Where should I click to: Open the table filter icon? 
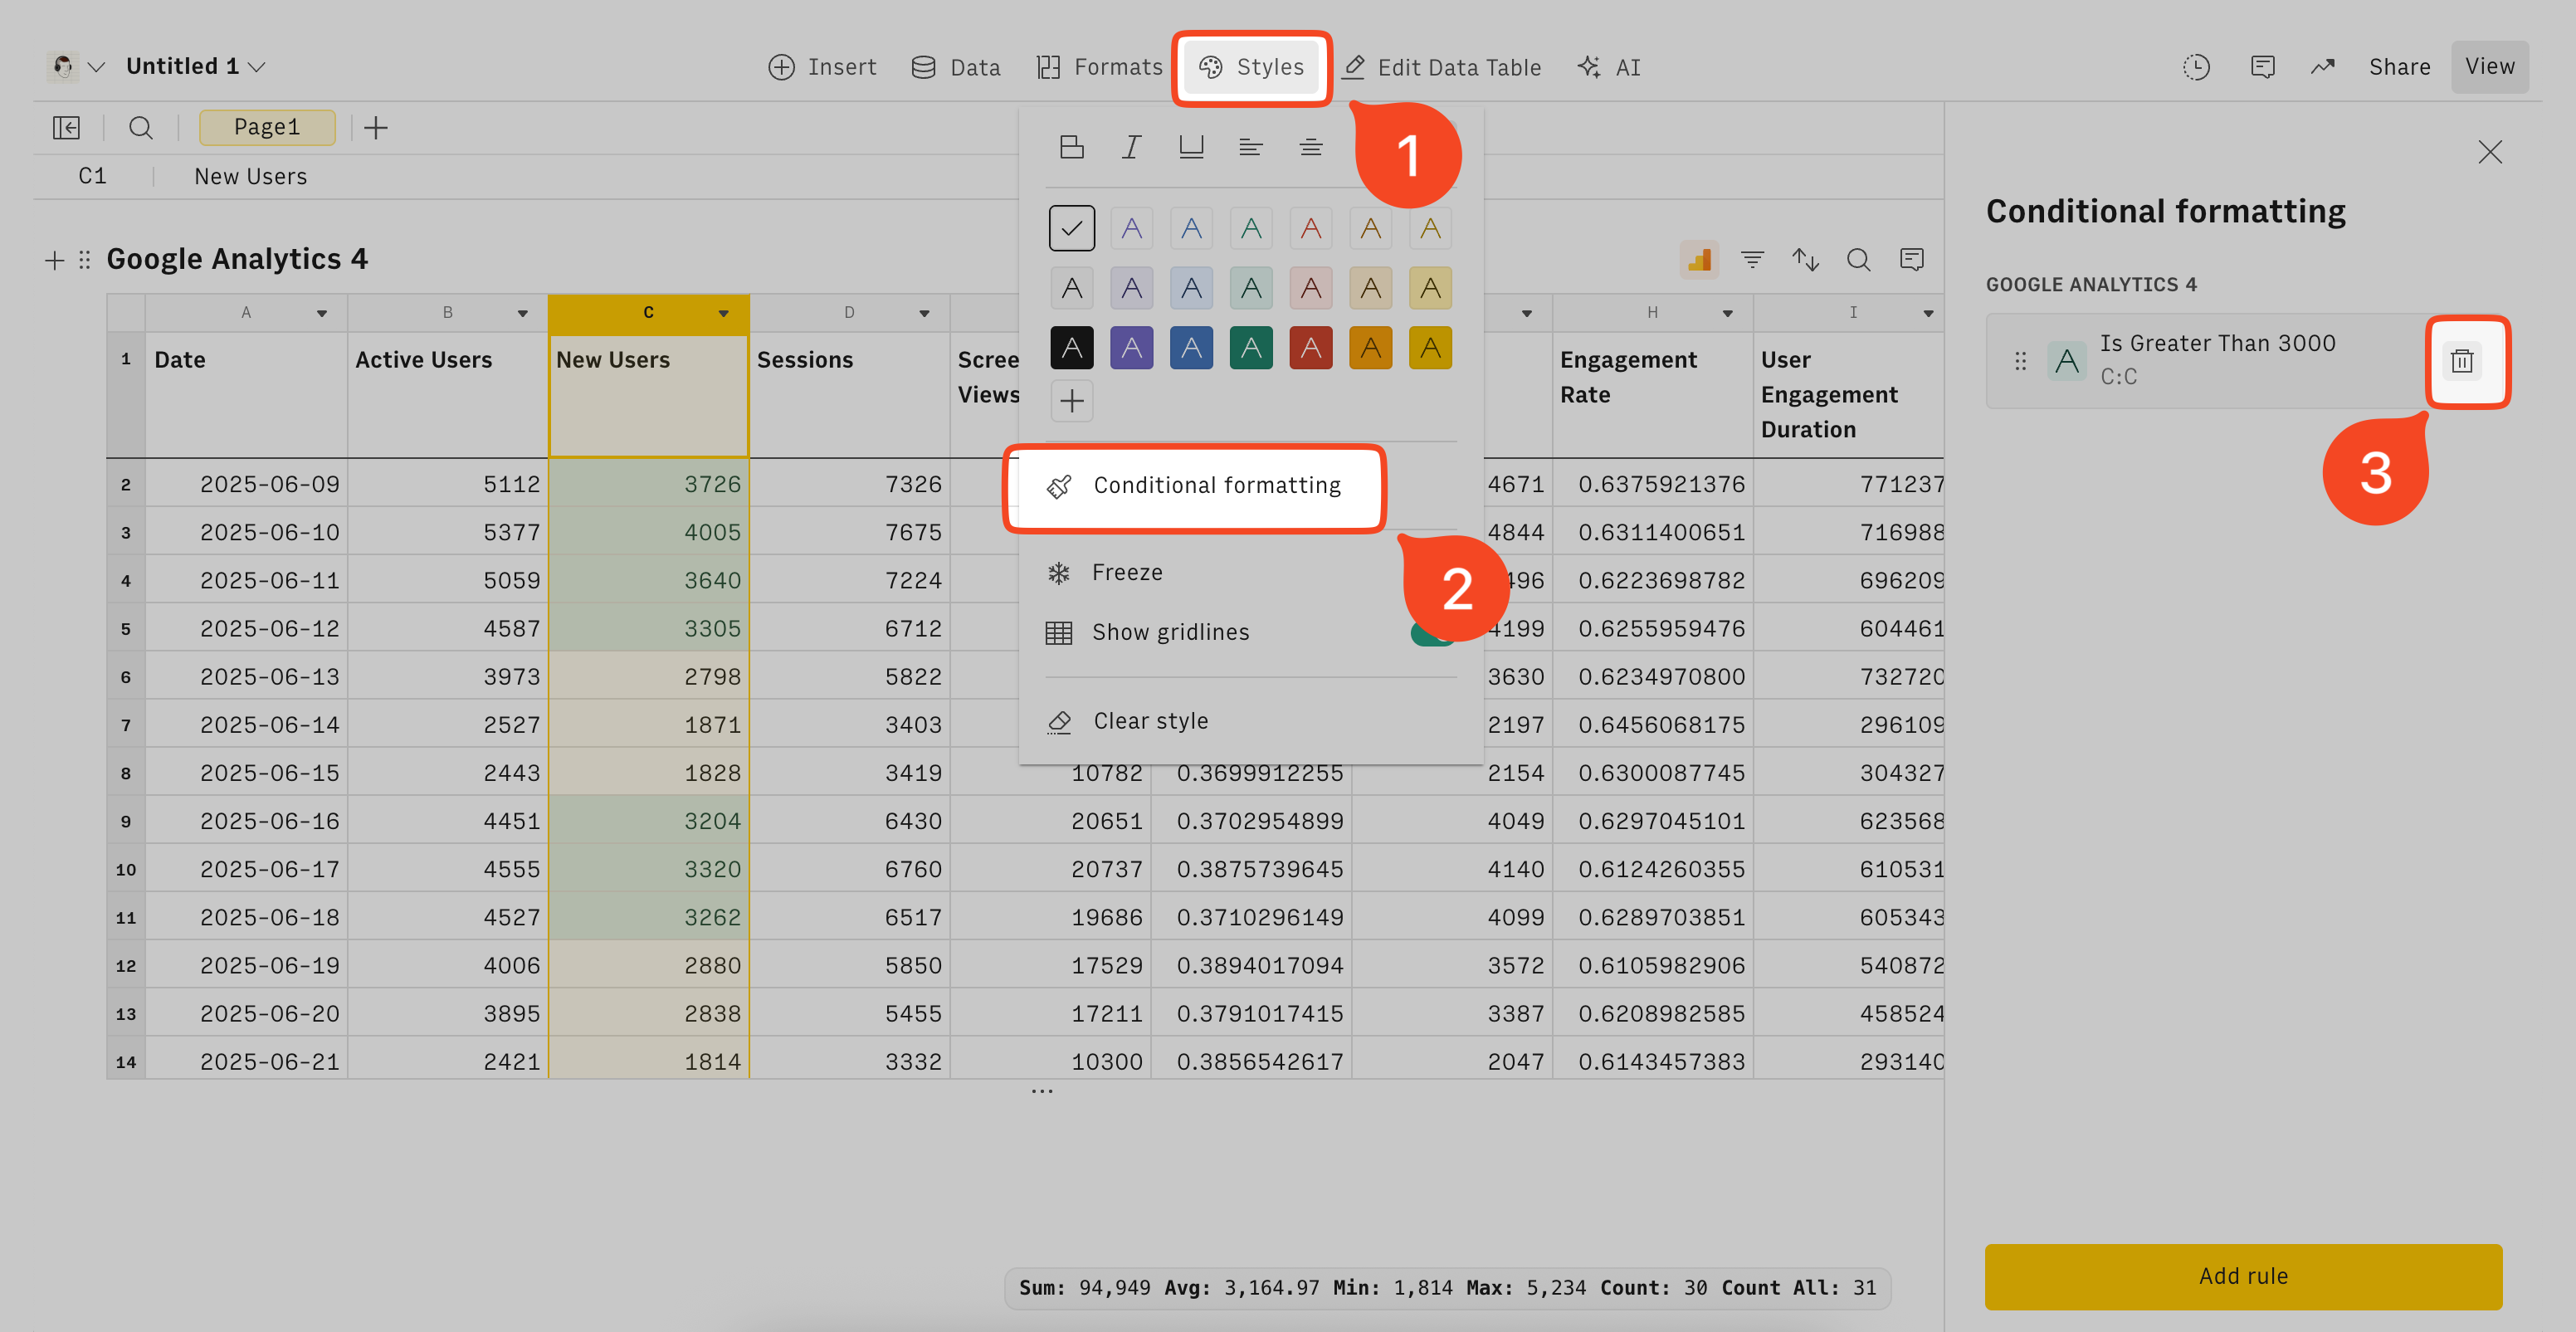pyautogui.click(x=1752, y=260)
